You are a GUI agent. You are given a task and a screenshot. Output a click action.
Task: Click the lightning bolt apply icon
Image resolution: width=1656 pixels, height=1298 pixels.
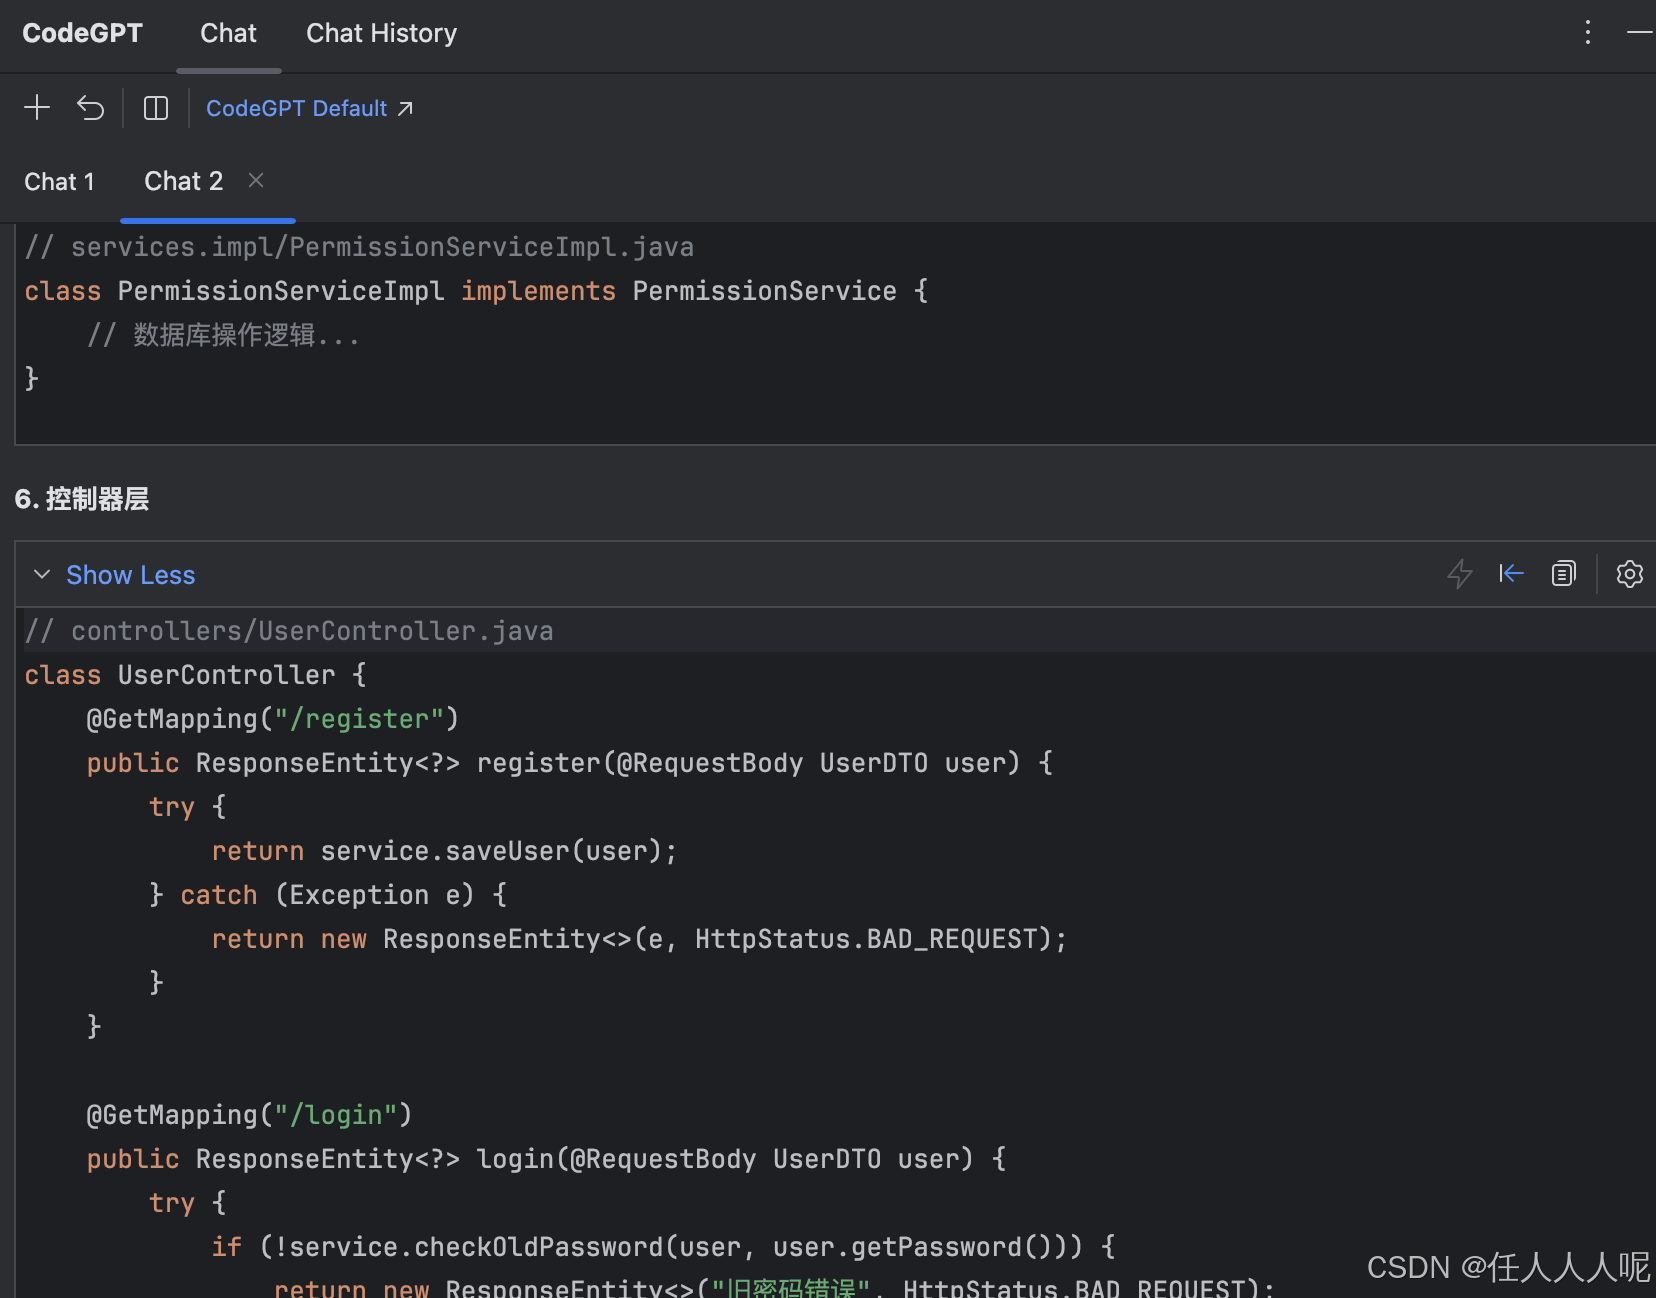[x=1460, y=574]
